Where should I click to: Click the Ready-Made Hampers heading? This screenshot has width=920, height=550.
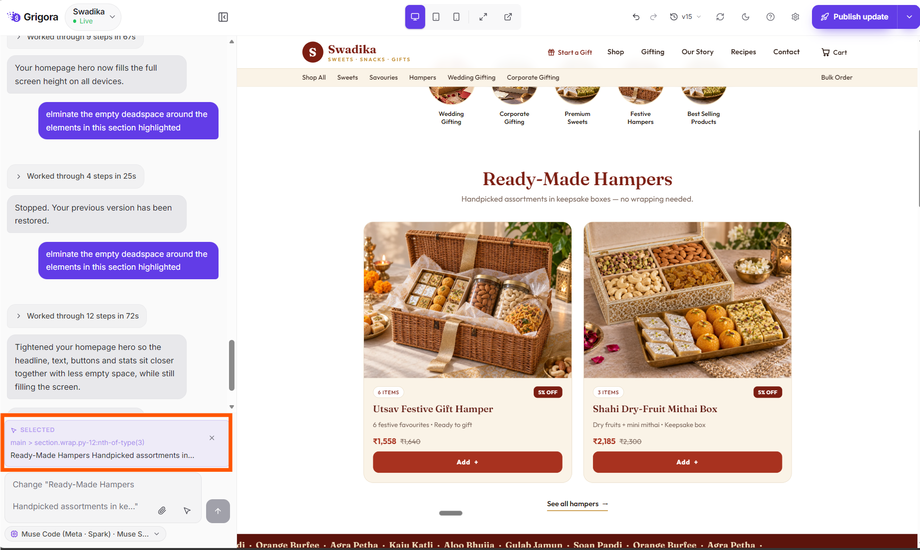pyautogui.click(x=577, y=179)
